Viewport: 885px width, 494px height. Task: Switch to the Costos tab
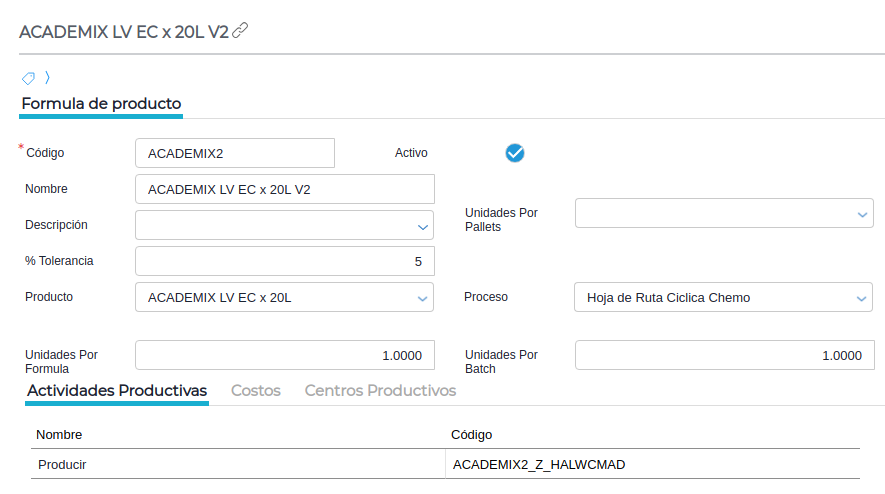[x=256, y=390]
